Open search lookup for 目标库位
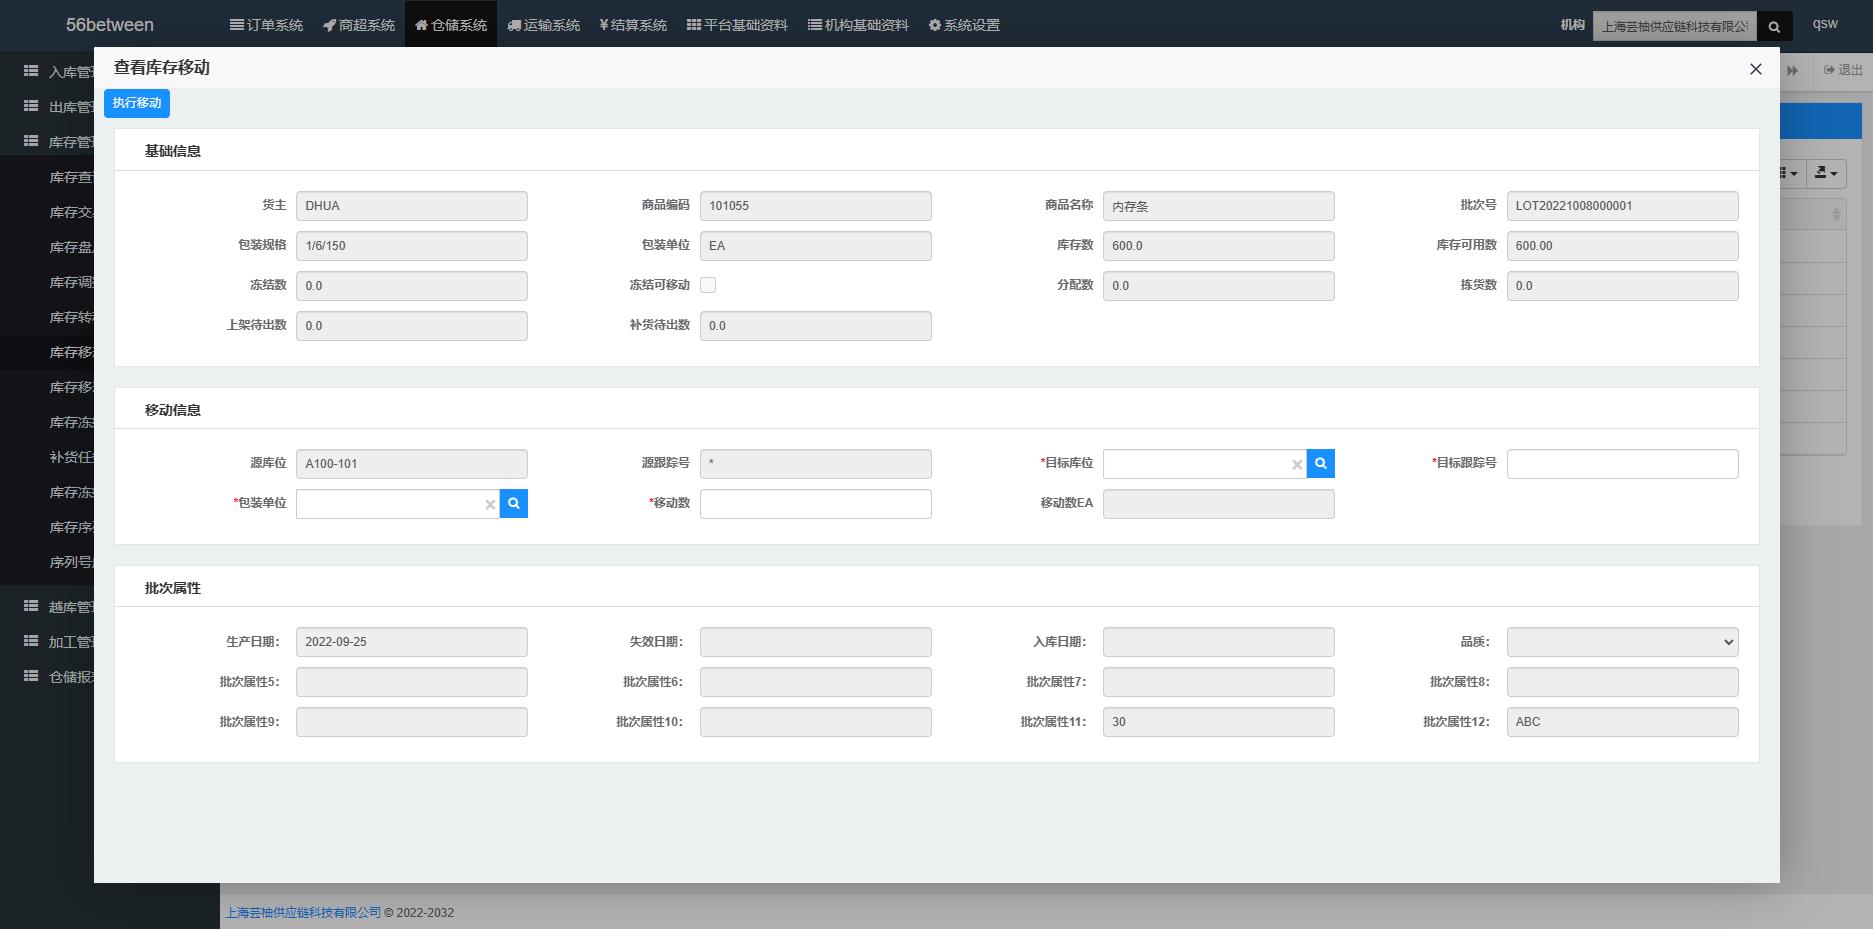The image size is (1873, 929). coord(1321,463)
